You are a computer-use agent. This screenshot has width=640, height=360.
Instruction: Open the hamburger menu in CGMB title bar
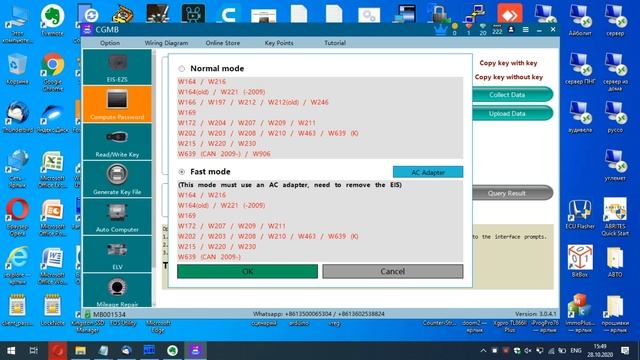[x=526, y=30]
